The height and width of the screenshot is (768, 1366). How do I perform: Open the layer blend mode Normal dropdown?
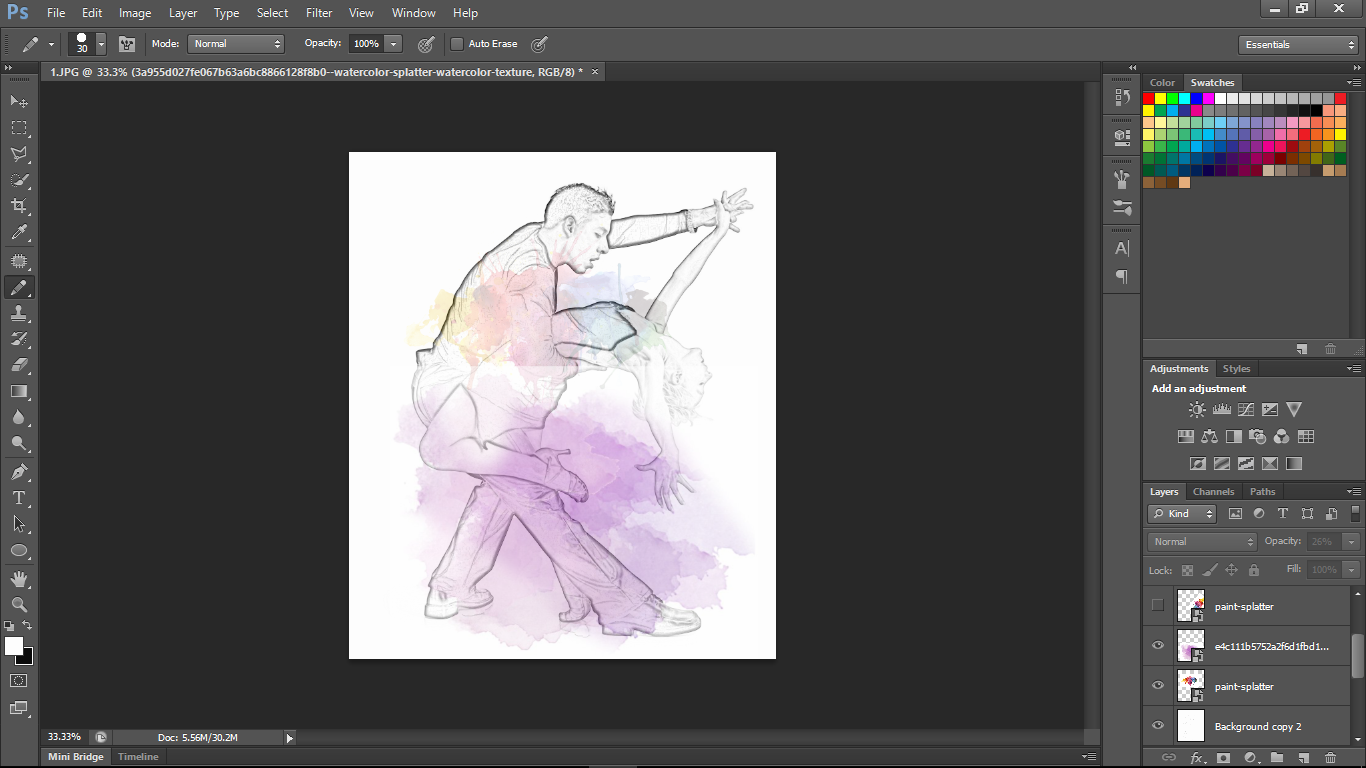coord(1202,541)
